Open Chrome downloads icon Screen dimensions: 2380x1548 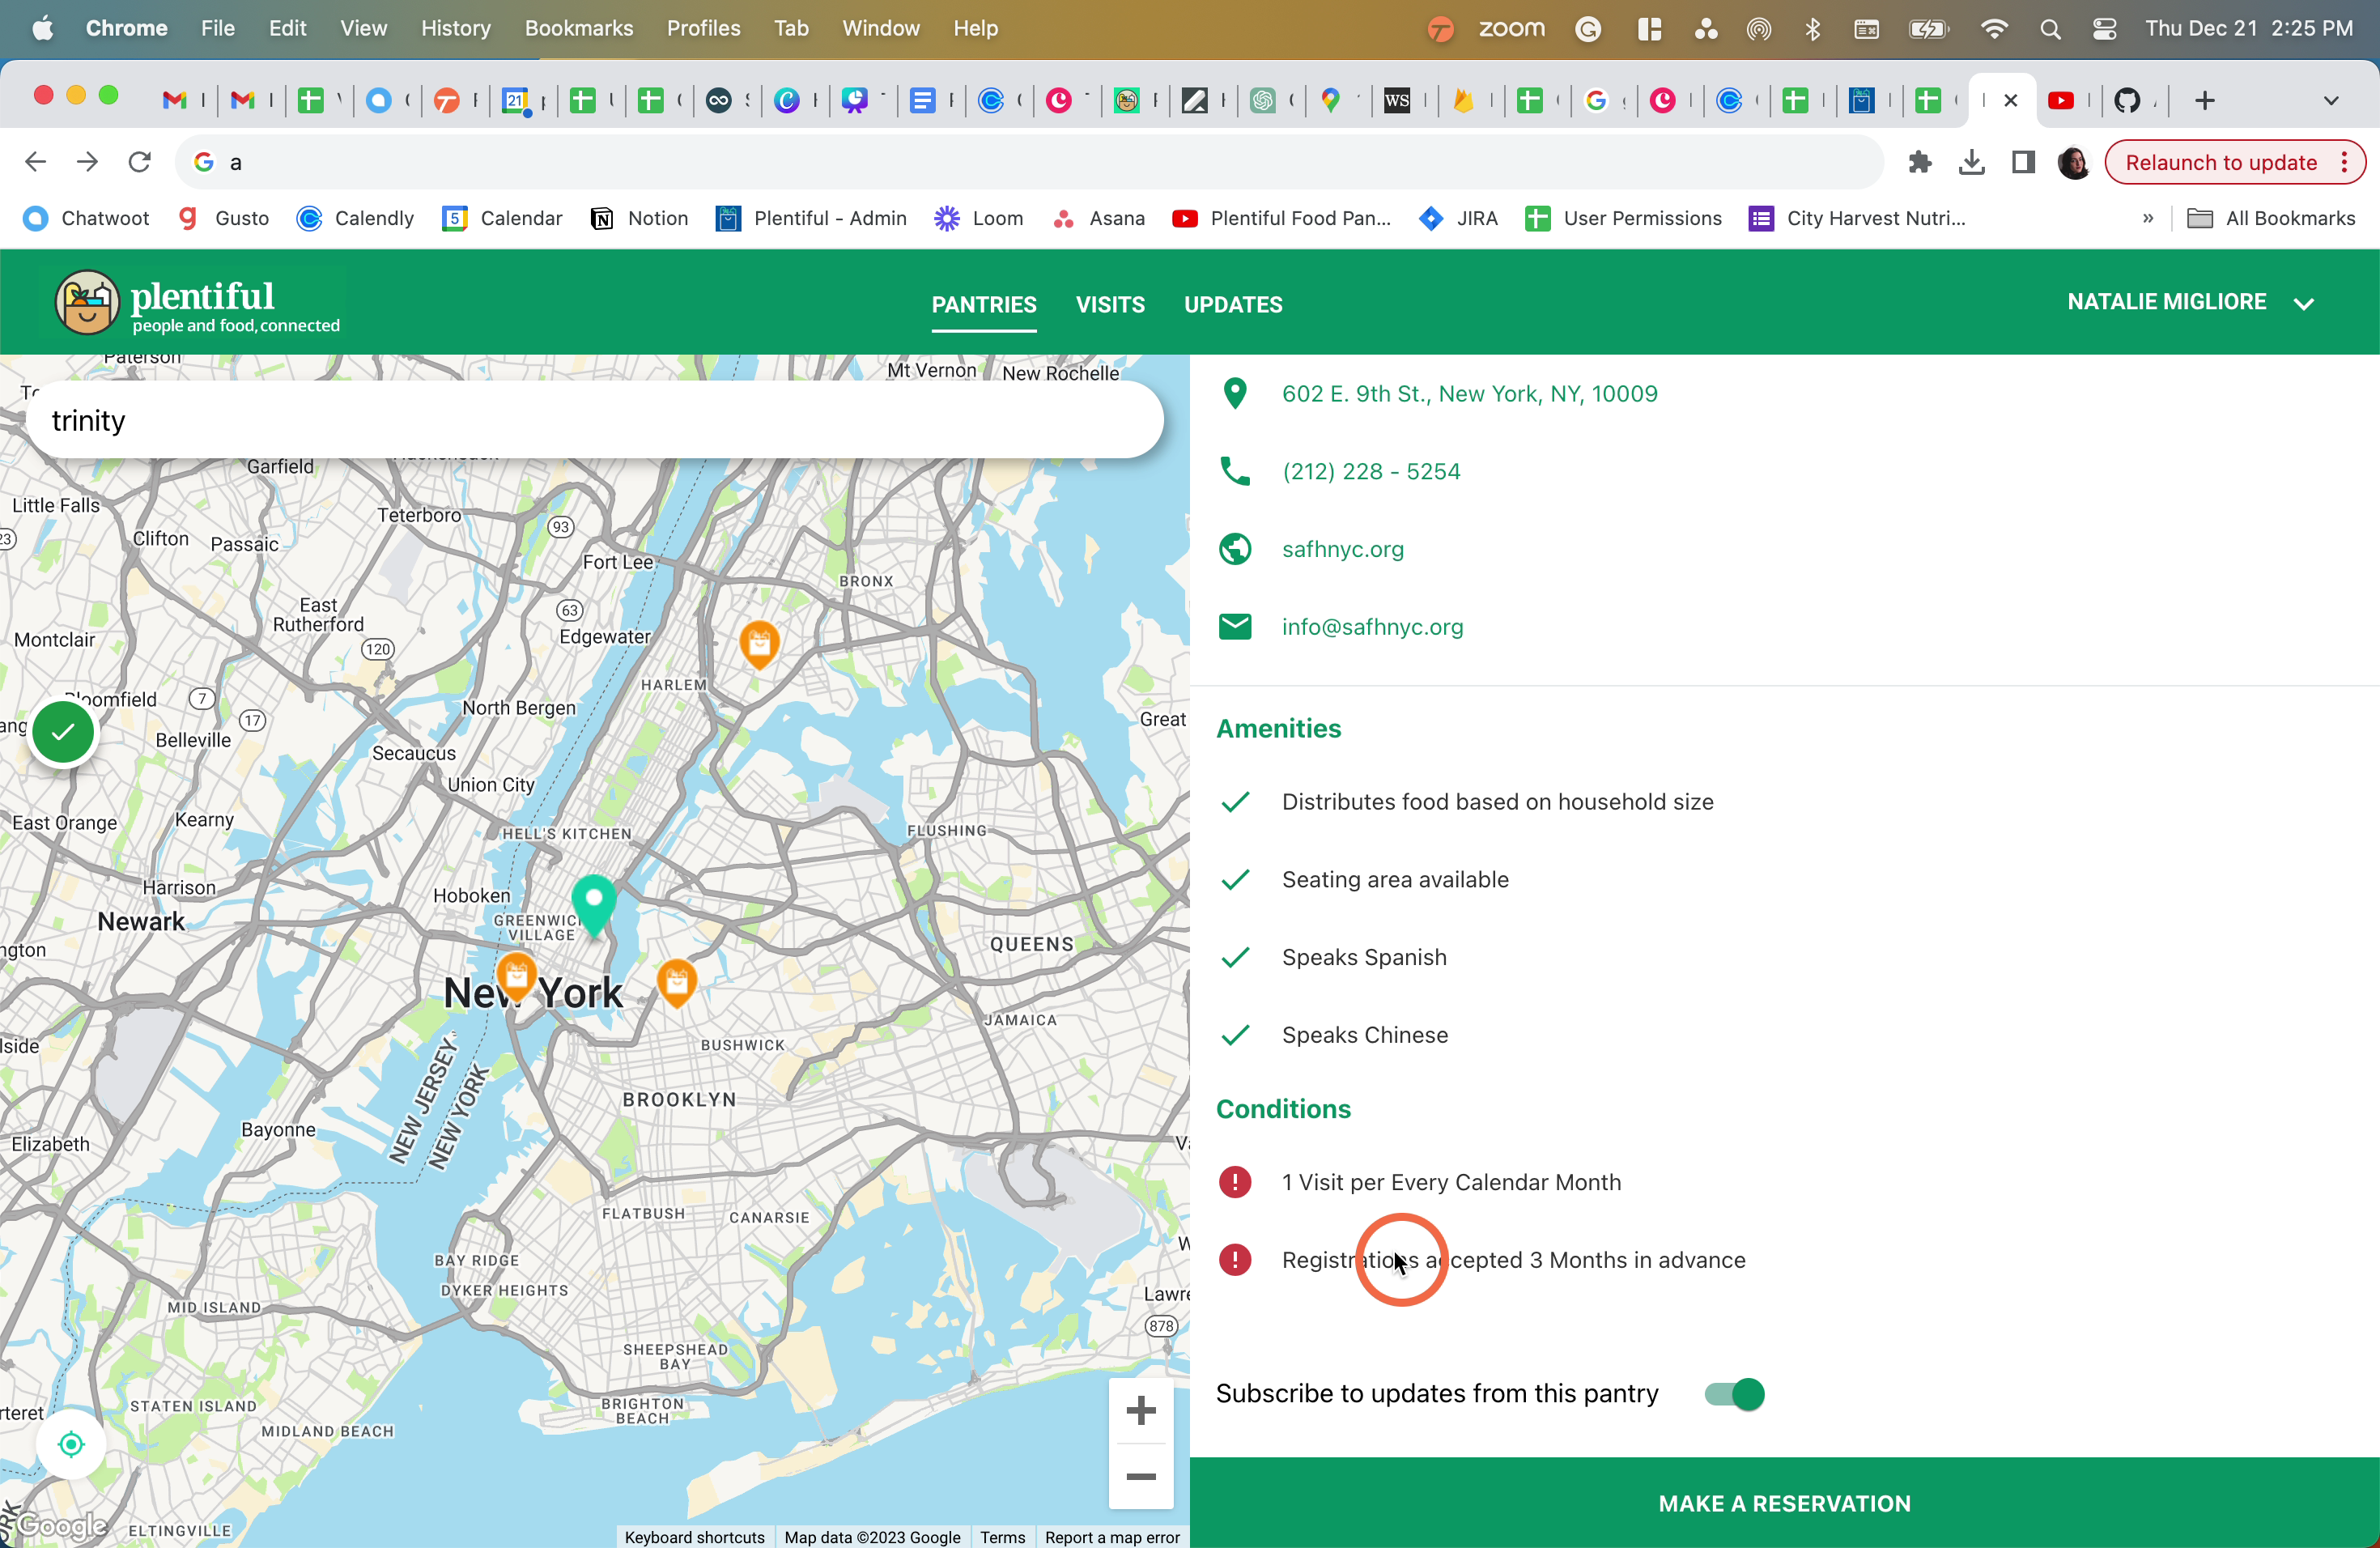click(1971, 162)
